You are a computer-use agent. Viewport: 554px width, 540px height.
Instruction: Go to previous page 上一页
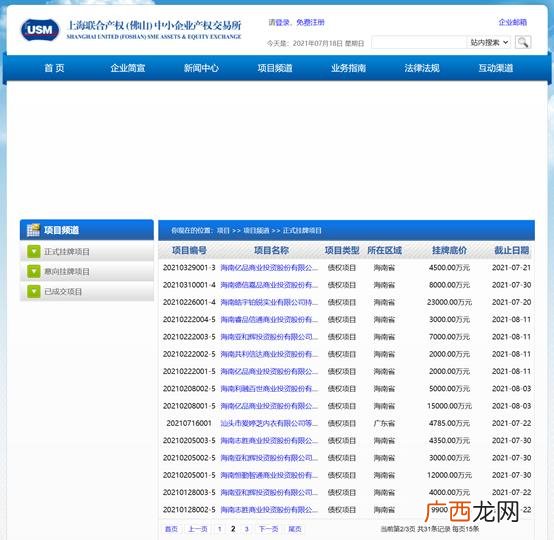198,529
